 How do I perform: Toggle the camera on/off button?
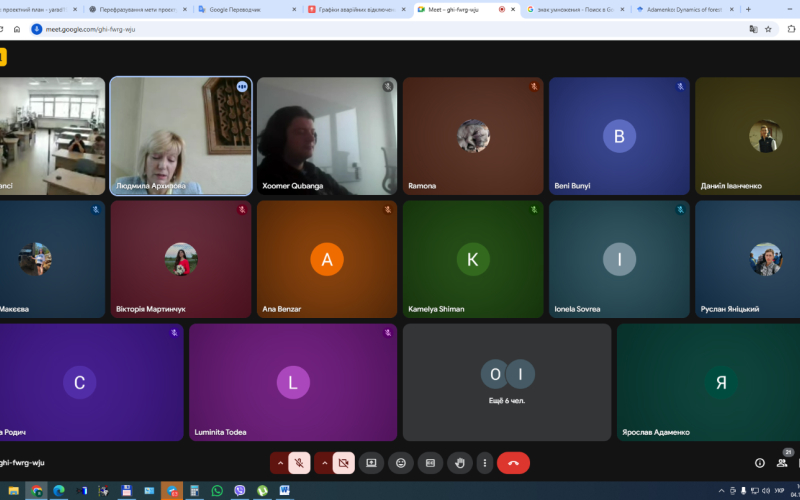pos(343,463)
